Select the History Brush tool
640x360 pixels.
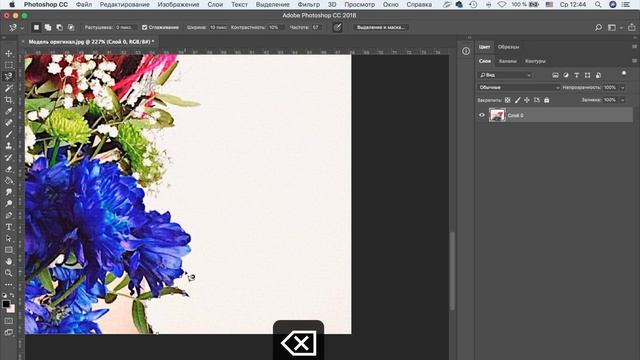9,158
